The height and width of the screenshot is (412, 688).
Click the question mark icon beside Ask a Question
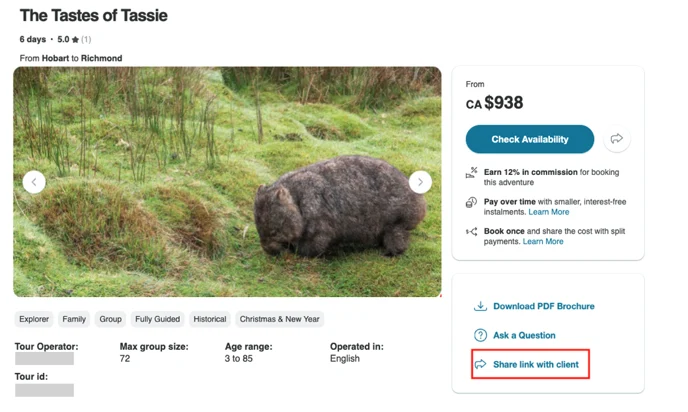click(480, 335)
